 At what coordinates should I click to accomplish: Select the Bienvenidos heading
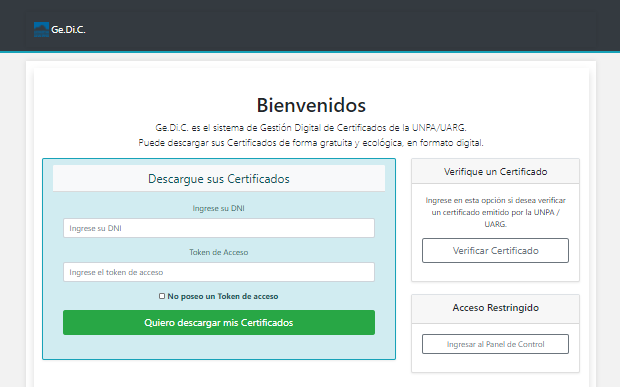pyautogui.click(x=311, y=105)
